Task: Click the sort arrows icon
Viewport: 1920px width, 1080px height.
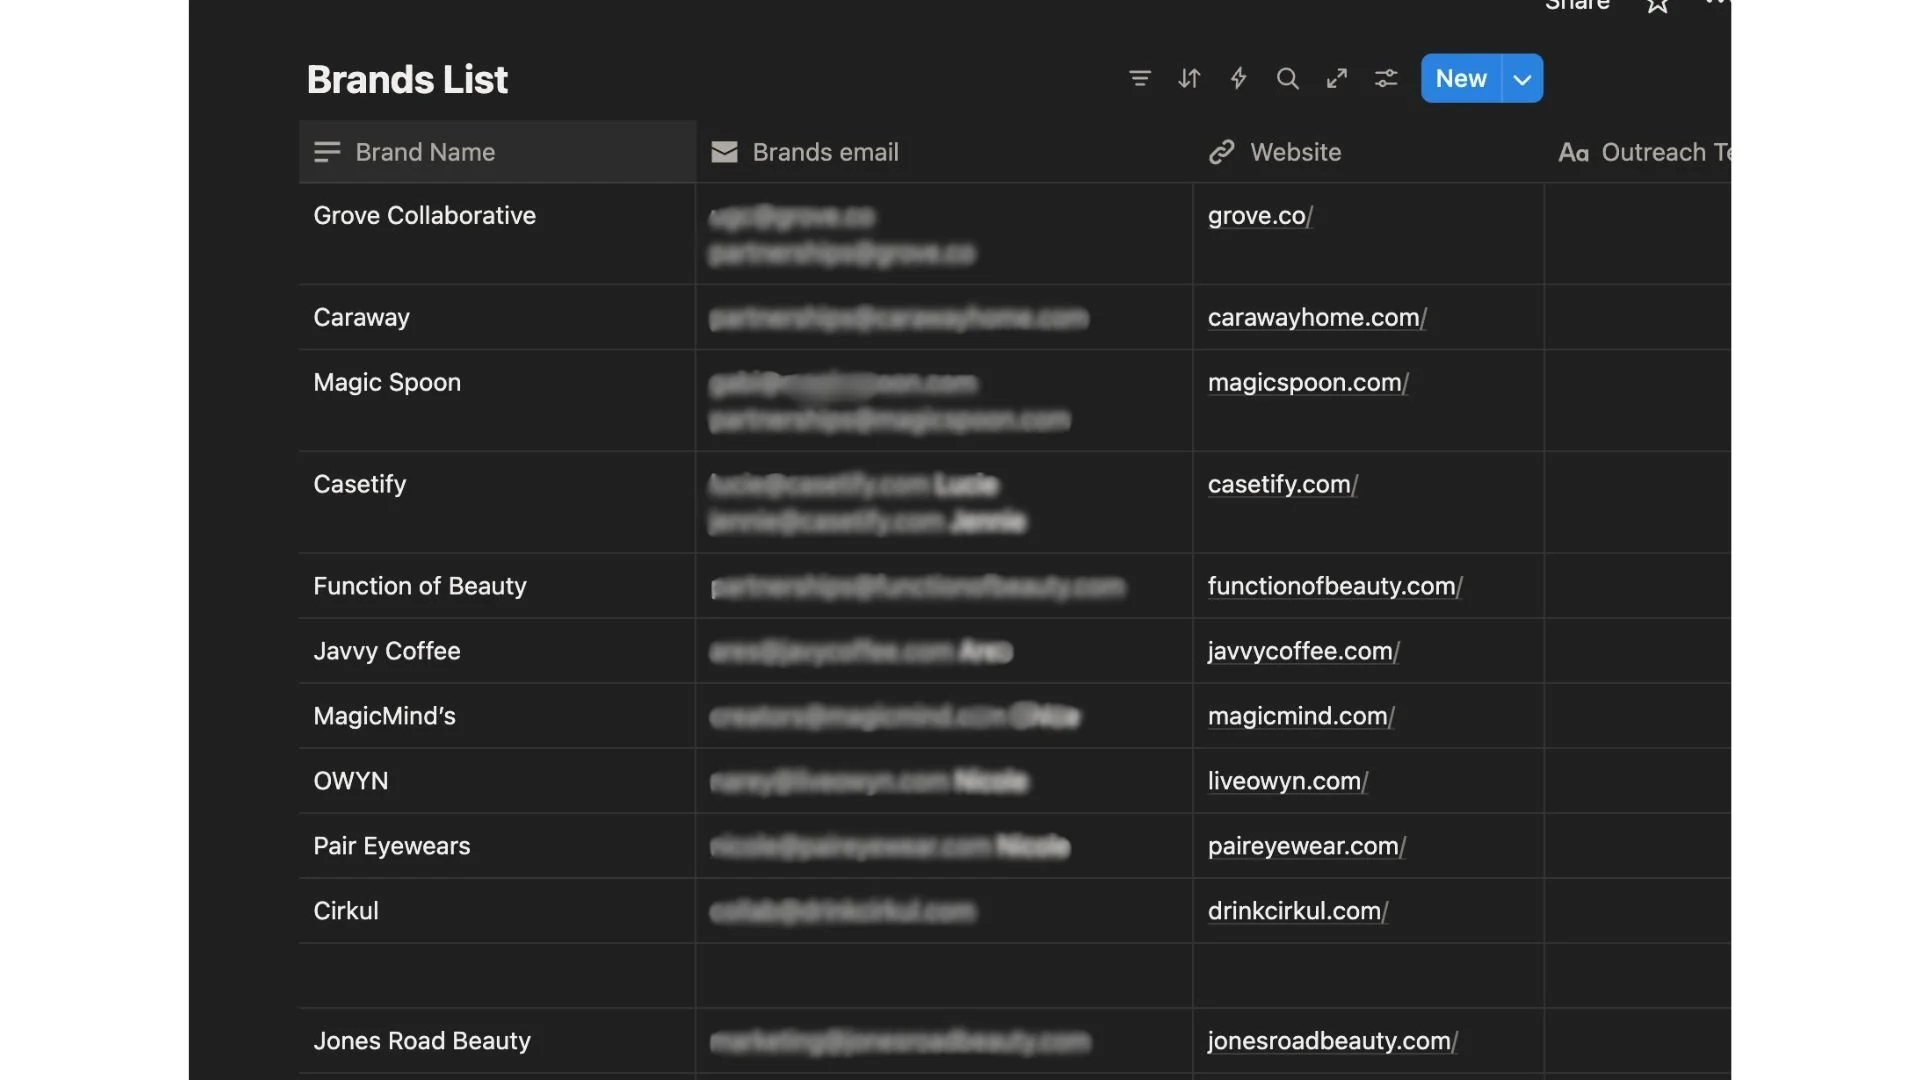Action: tap(1189, 78)
